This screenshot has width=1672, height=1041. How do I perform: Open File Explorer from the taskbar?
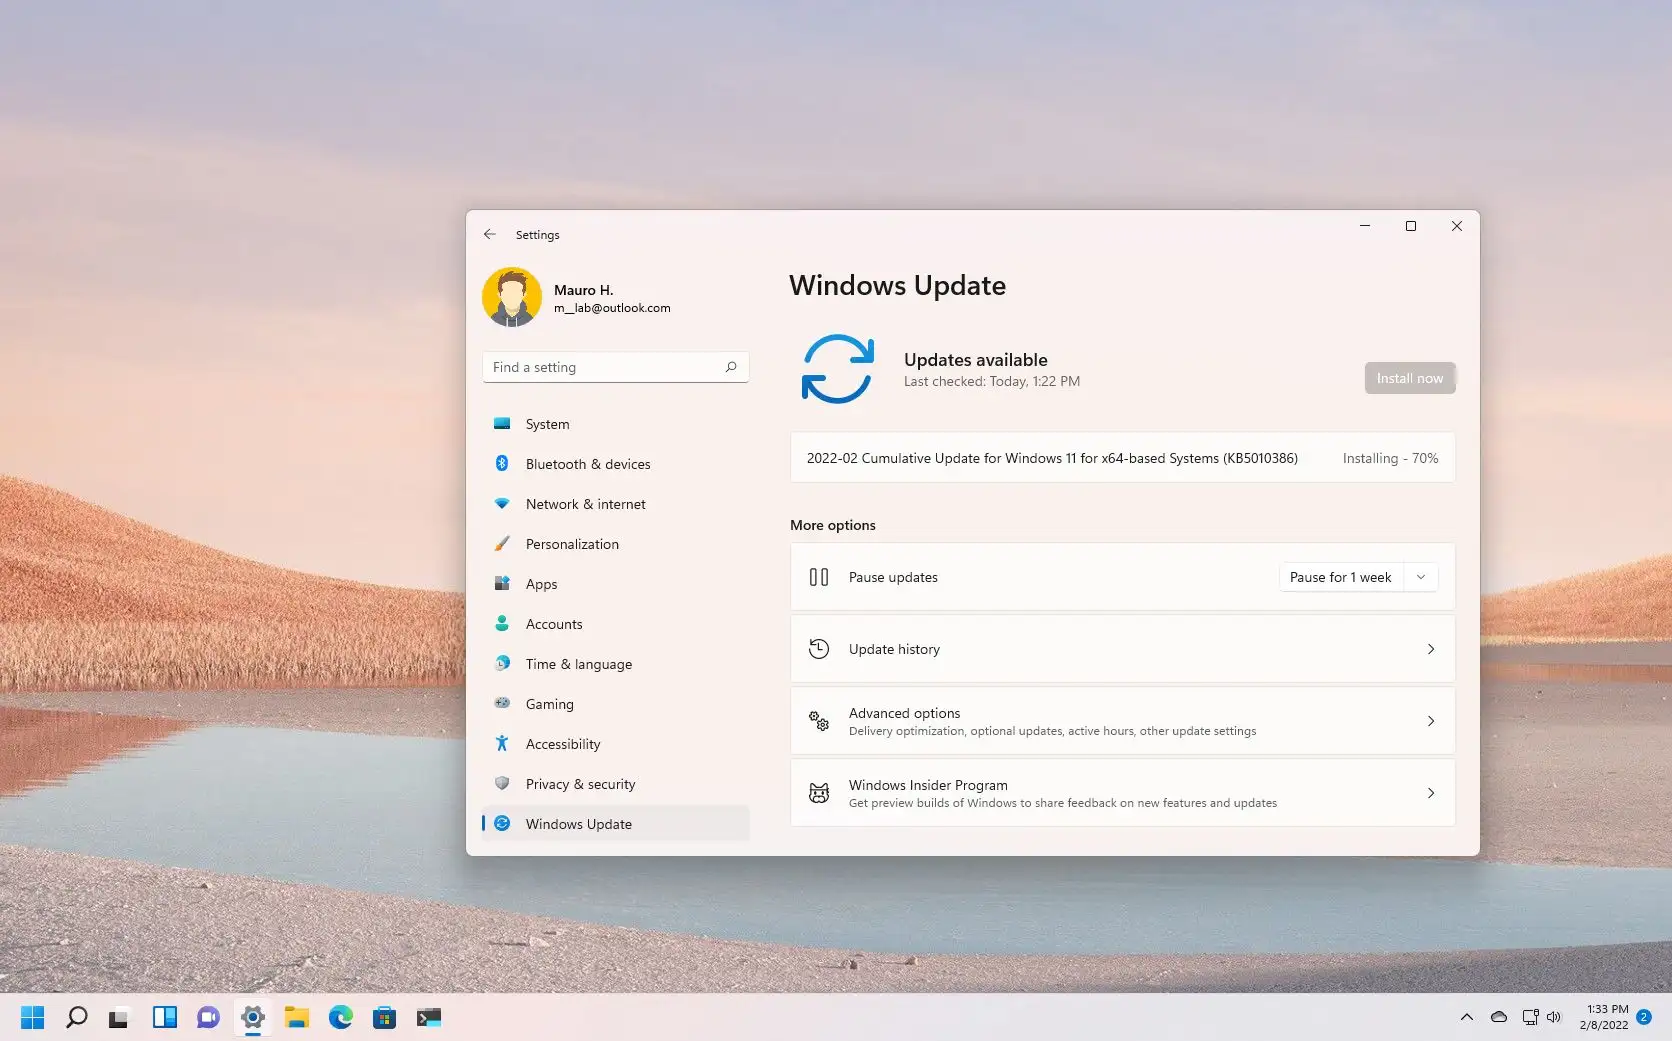[x=296, y=1017]
